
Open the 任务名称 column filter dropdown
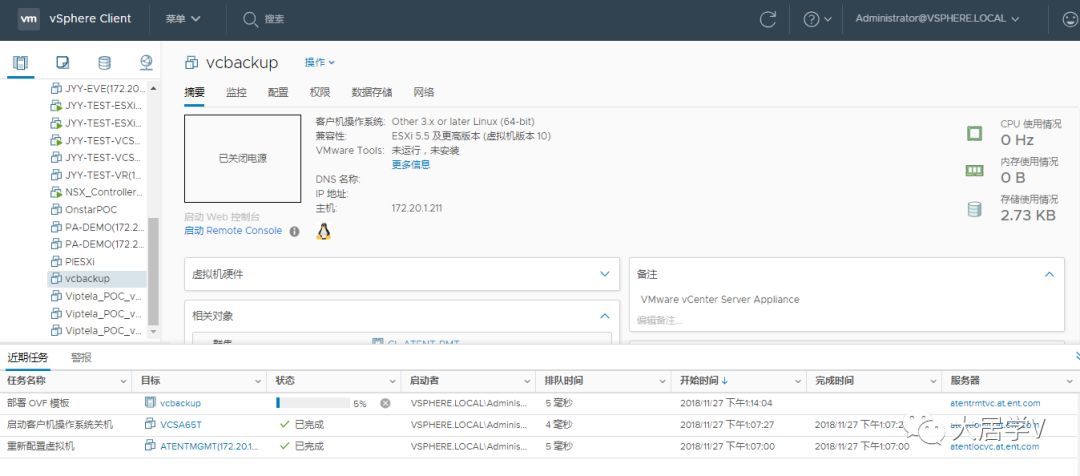point(124,381)
